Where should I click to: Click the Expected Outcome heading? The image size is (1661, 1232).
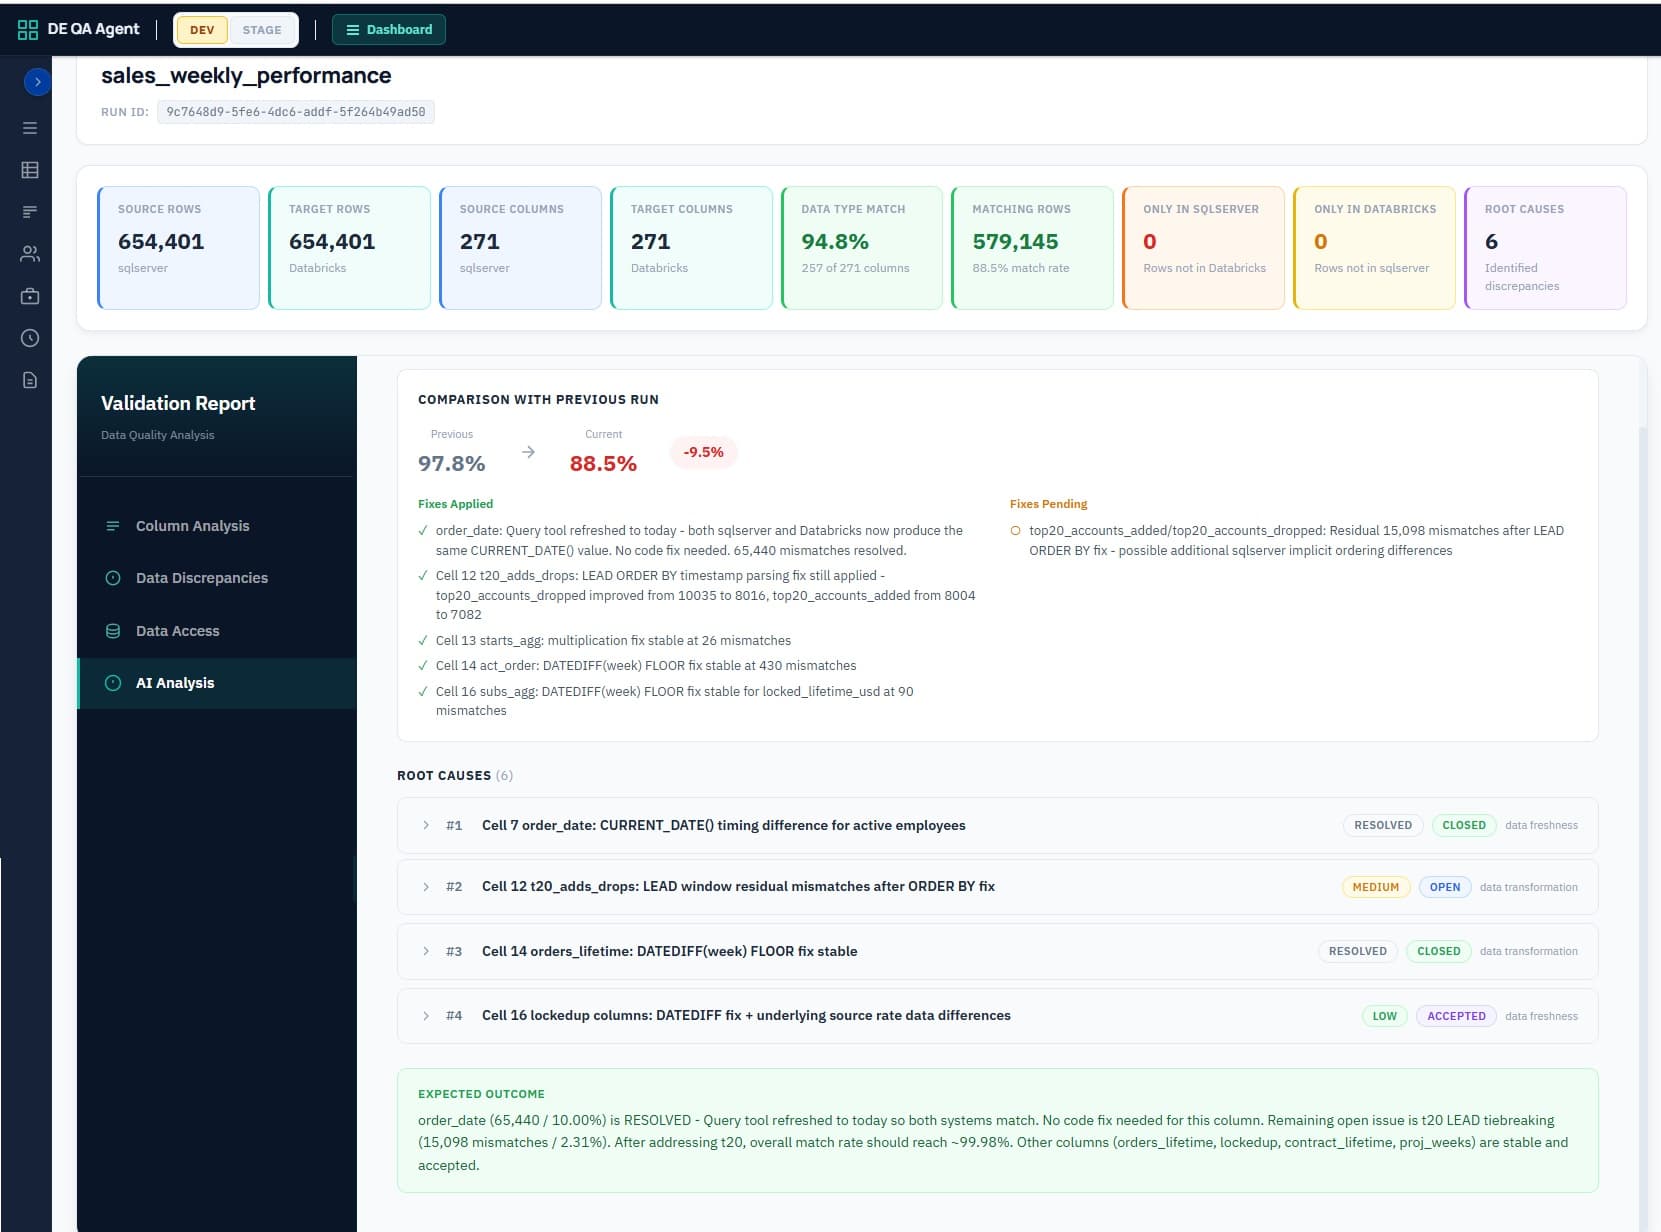(481, 1094)
